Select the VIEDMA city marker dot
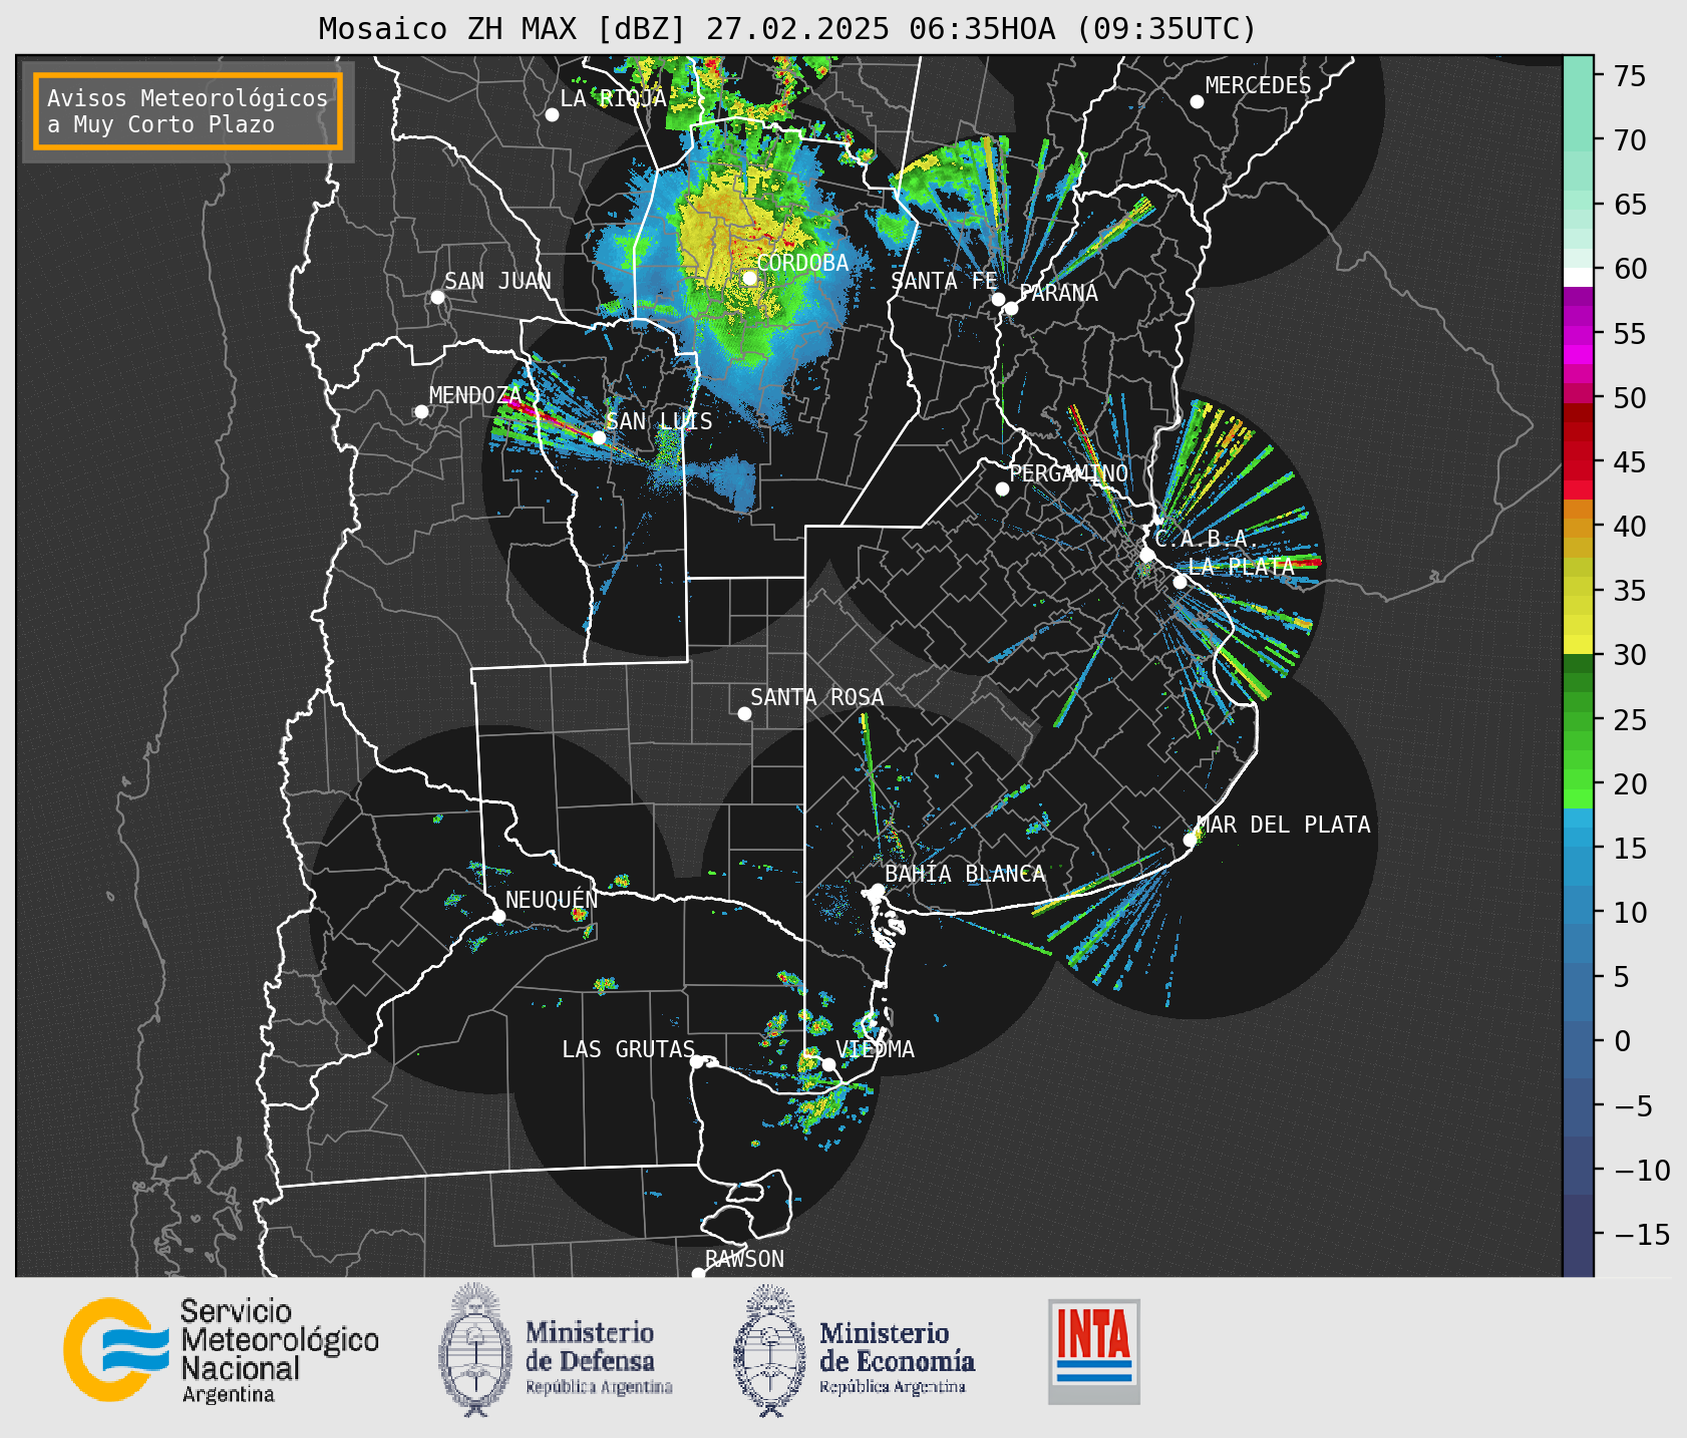 tap(828, 1064)
